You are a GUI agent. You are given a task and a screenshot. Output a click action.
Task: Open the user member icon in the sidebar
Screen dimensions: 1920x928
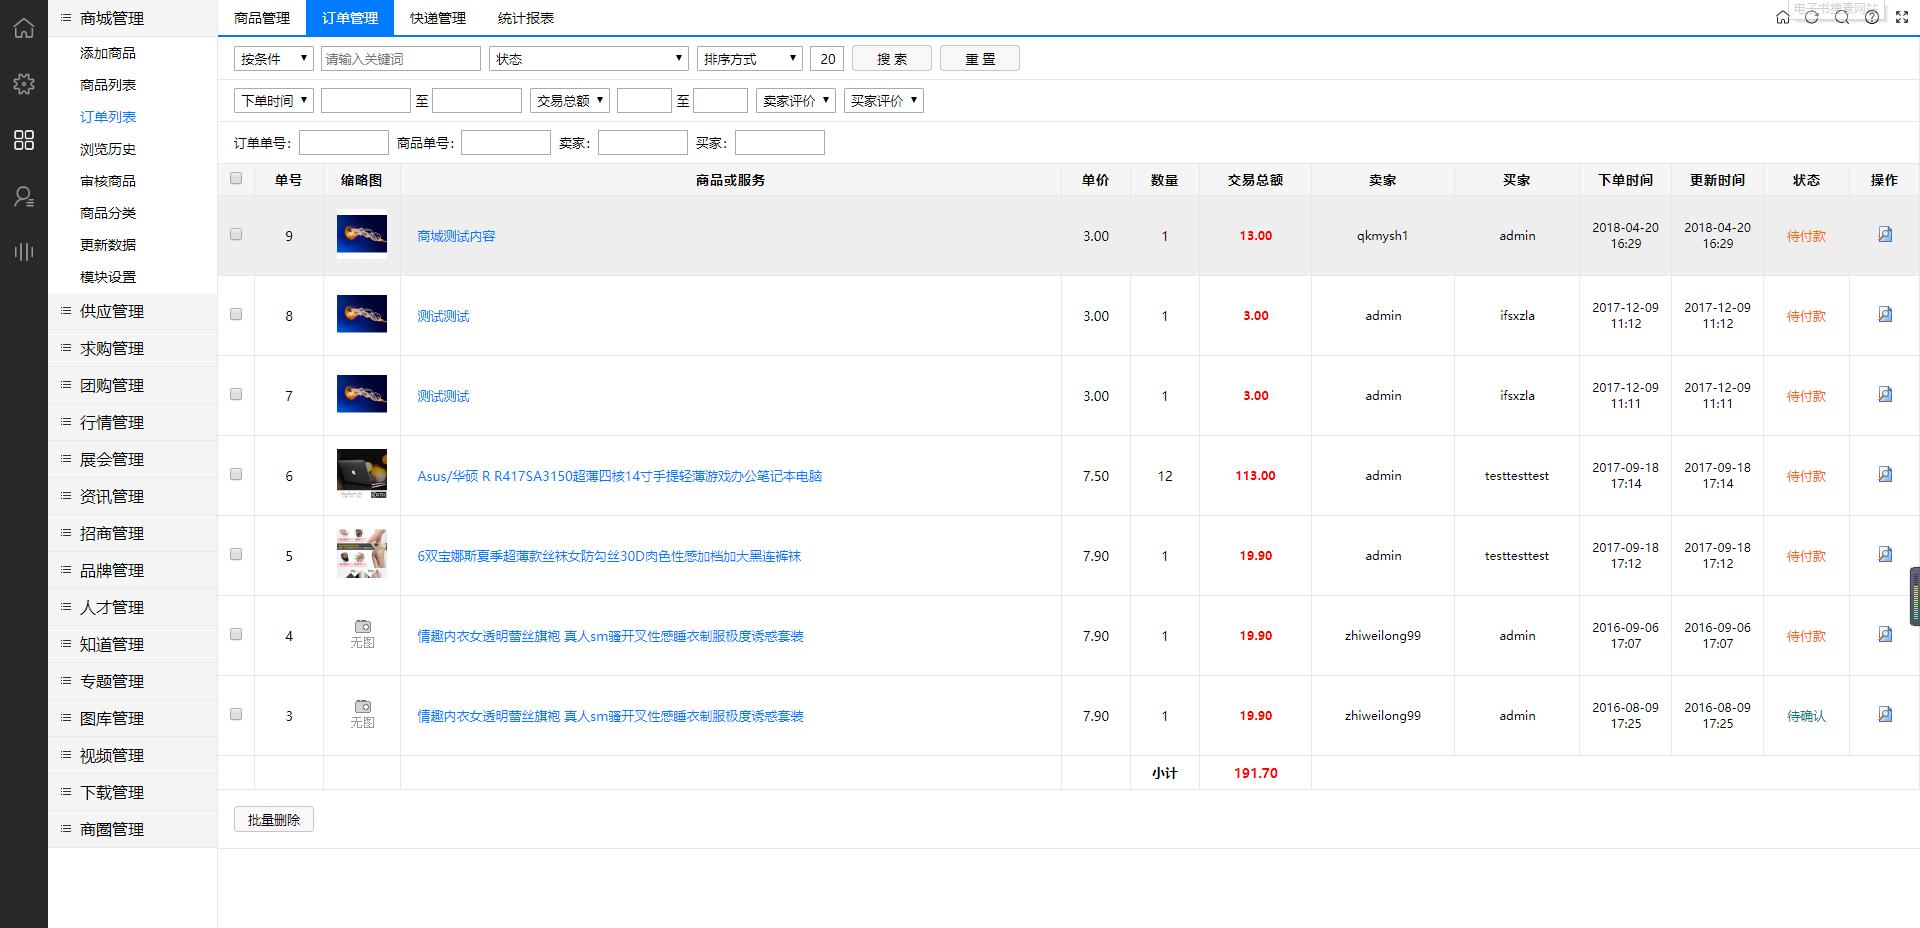[24, 197]
